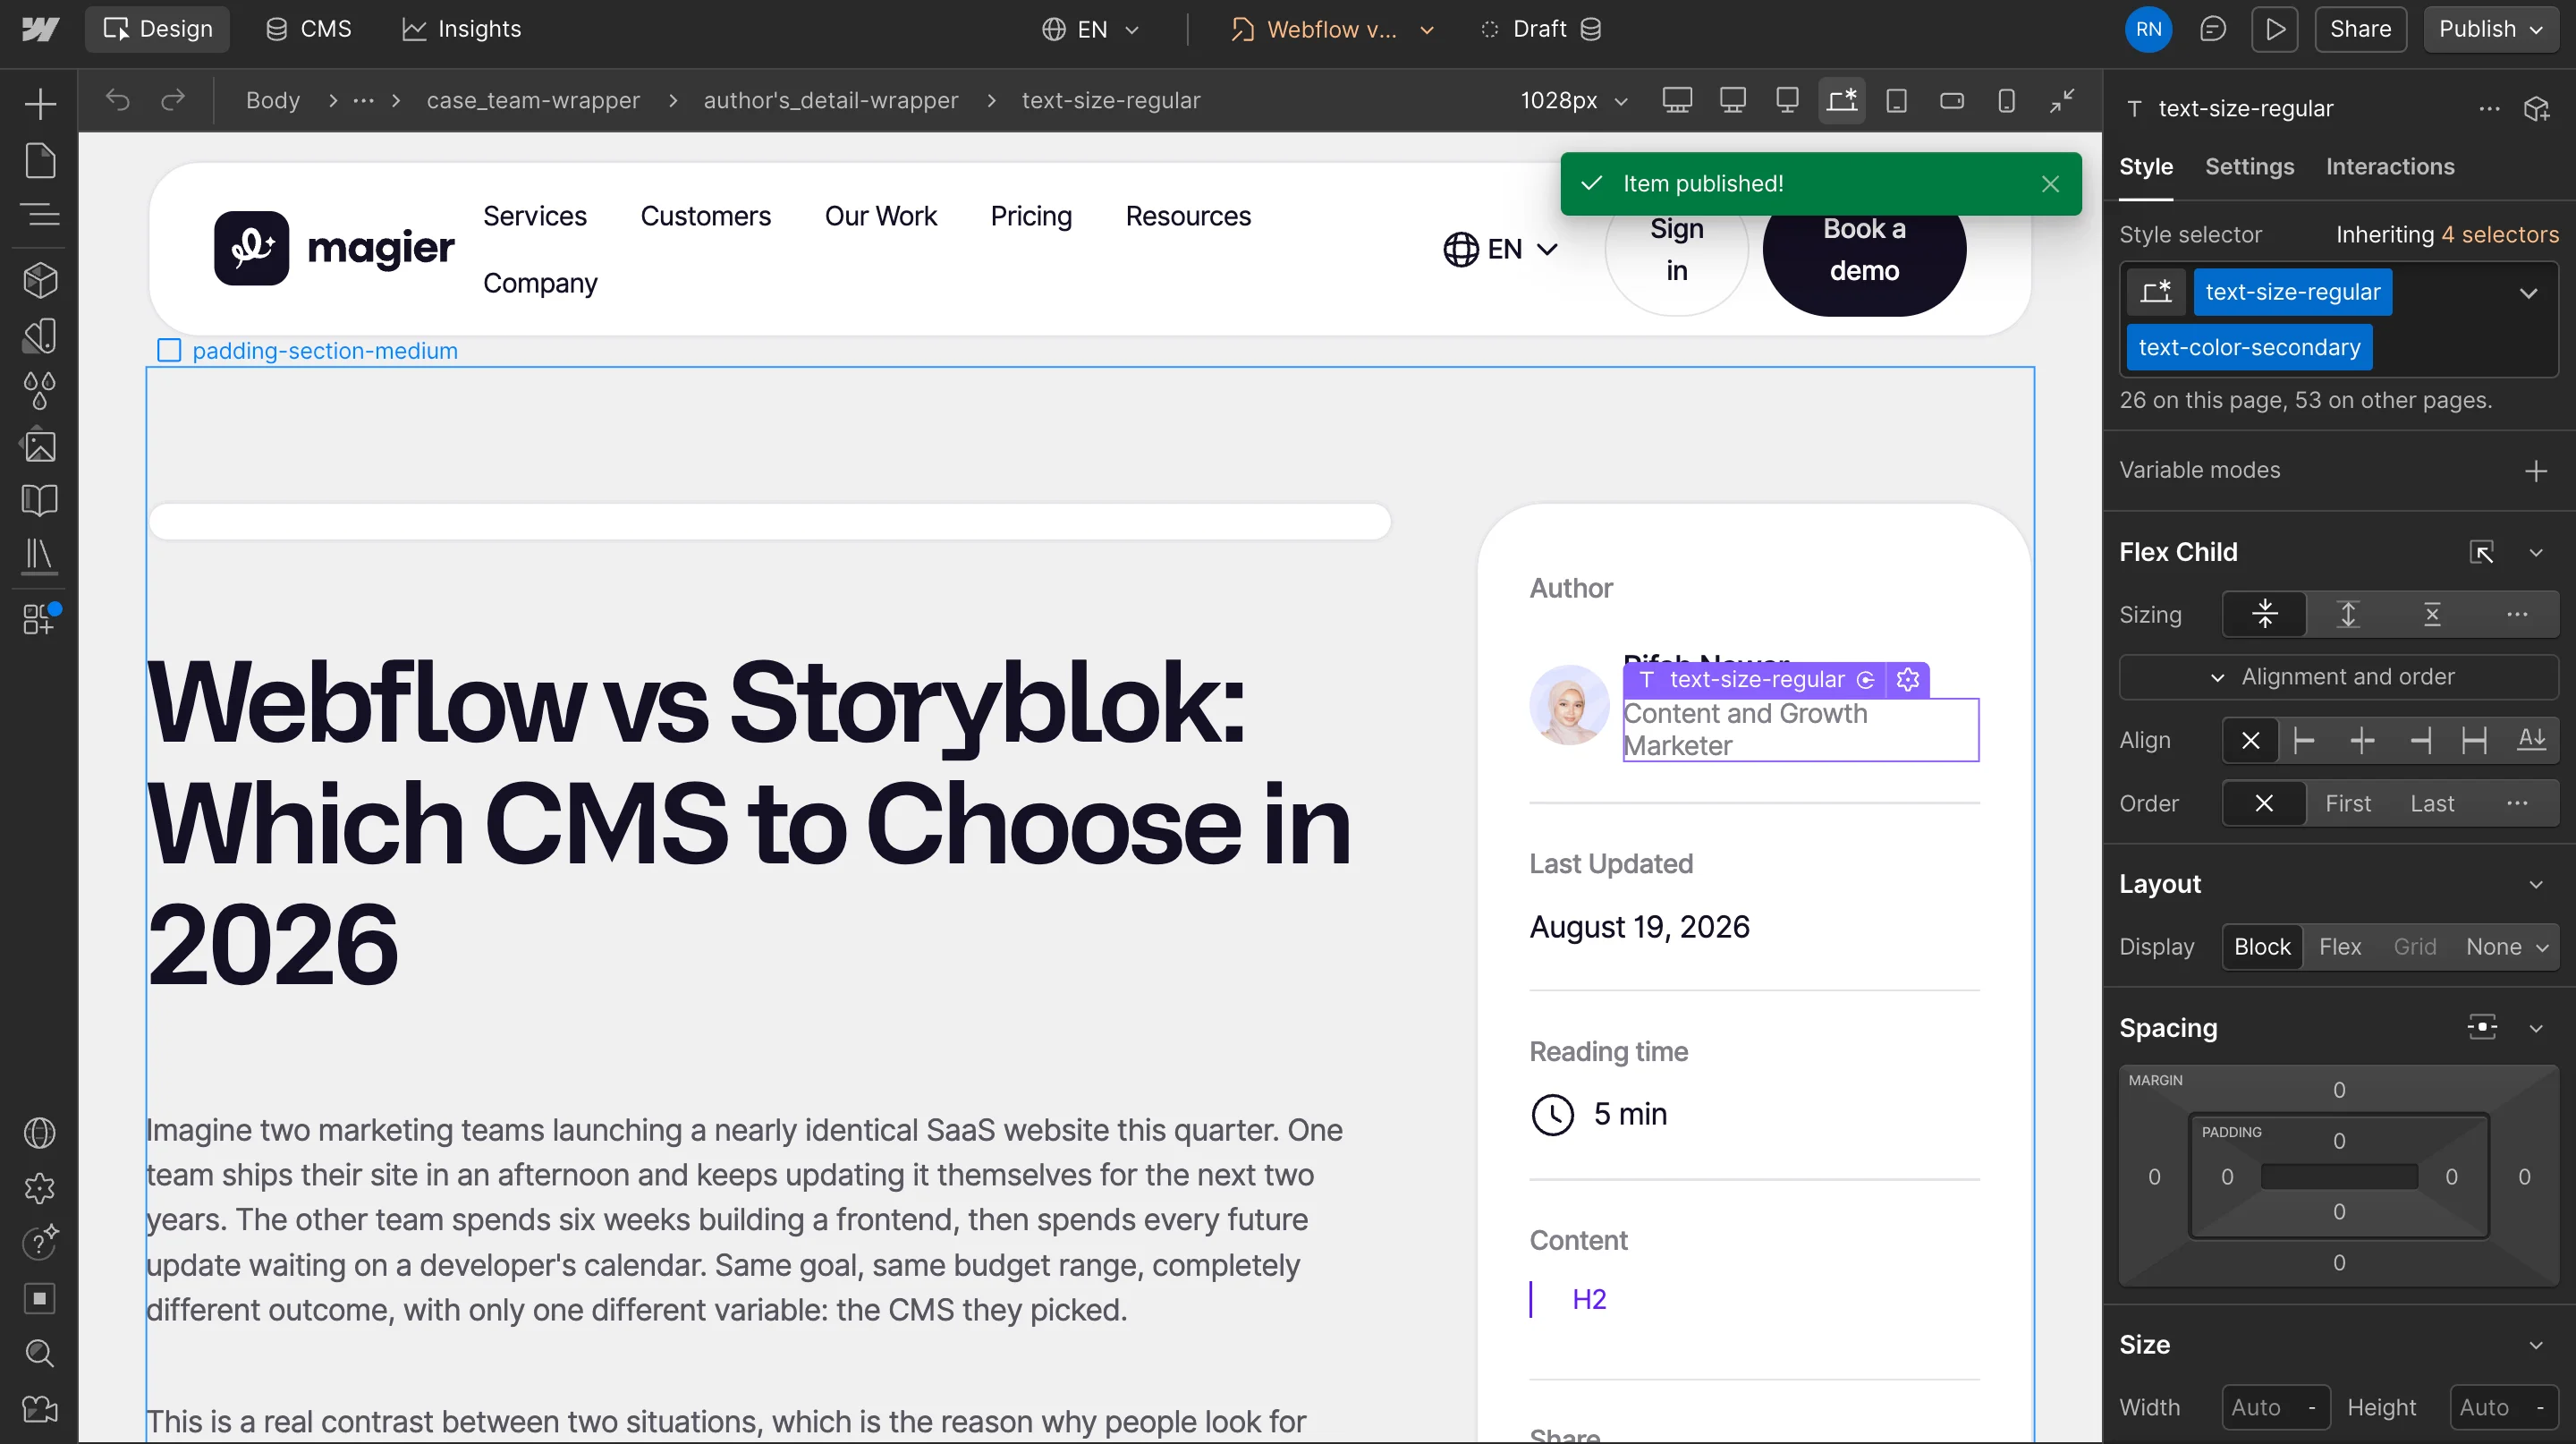Open the RN user avatar
Image resolution: width=2576 pixels, height=1444 pixels.
(x=2148, y=29)
